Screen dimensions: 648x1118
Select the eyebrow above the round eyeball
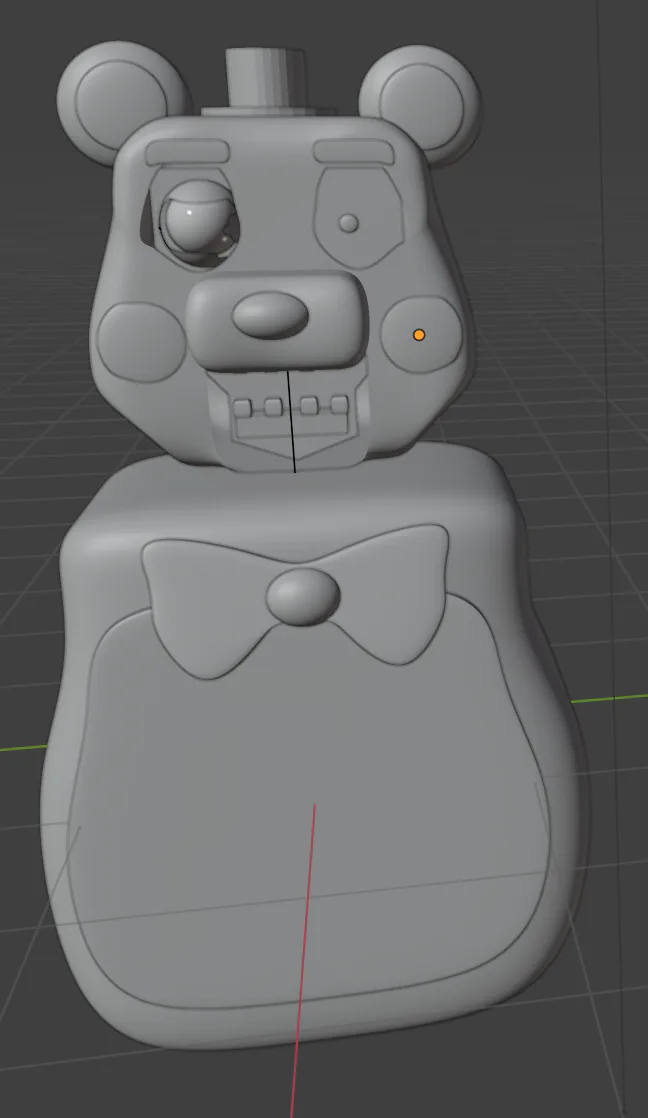pos(187,151)
